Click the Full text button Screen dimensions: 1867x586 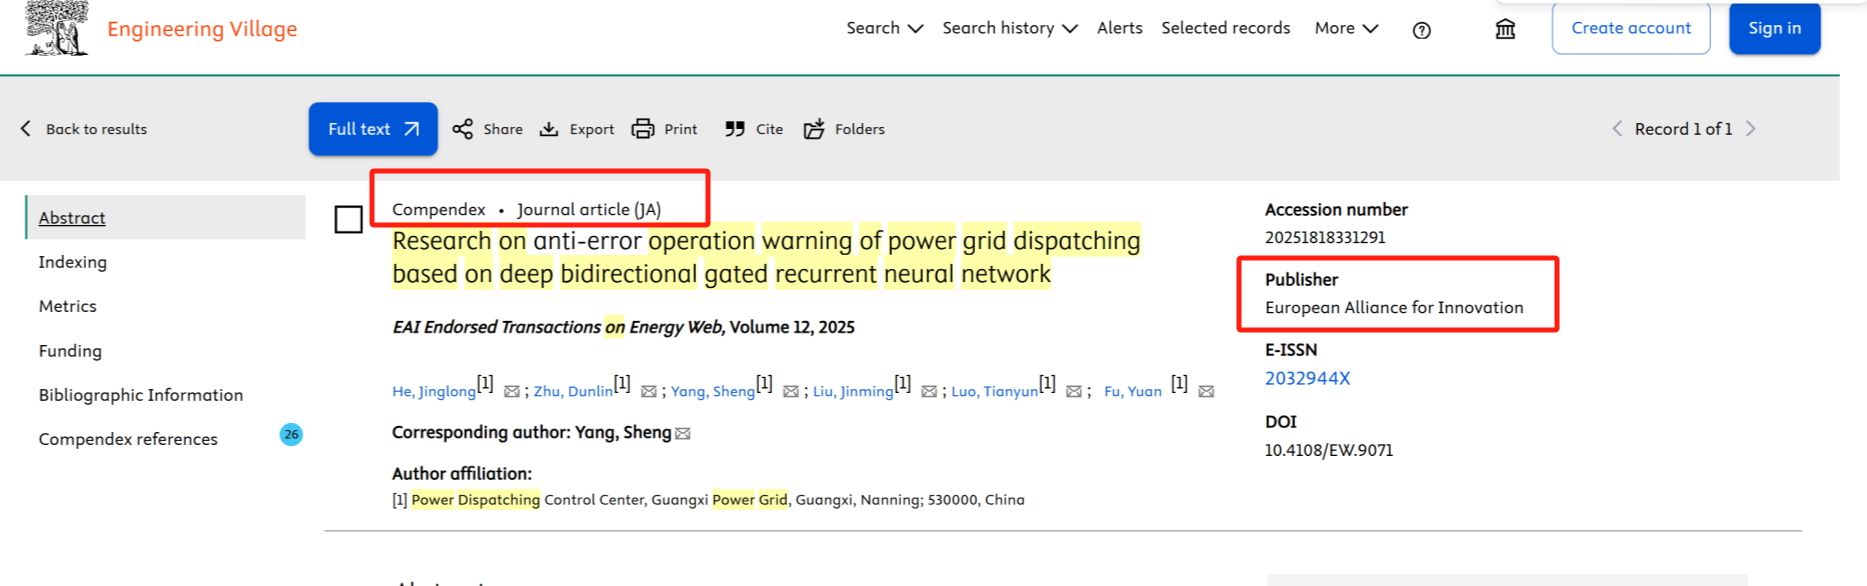pos(373,129)
